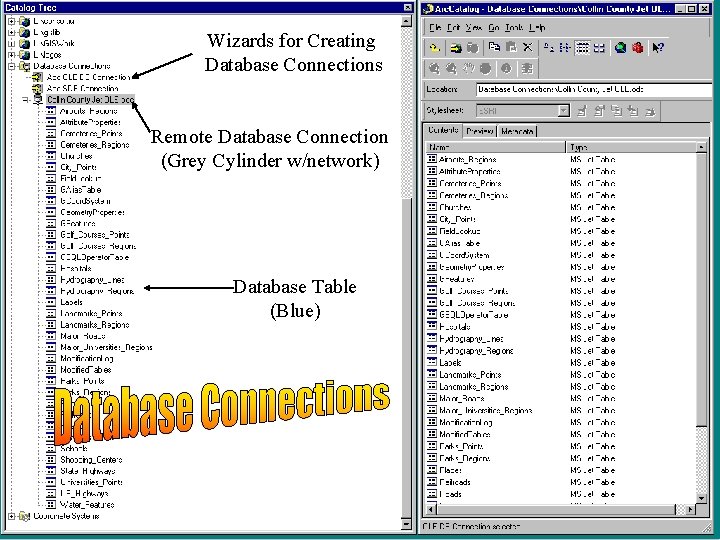Select Water_Features in Catalog Tree
The height and width of the screenshot is (540, 720).
click(87, 505)
